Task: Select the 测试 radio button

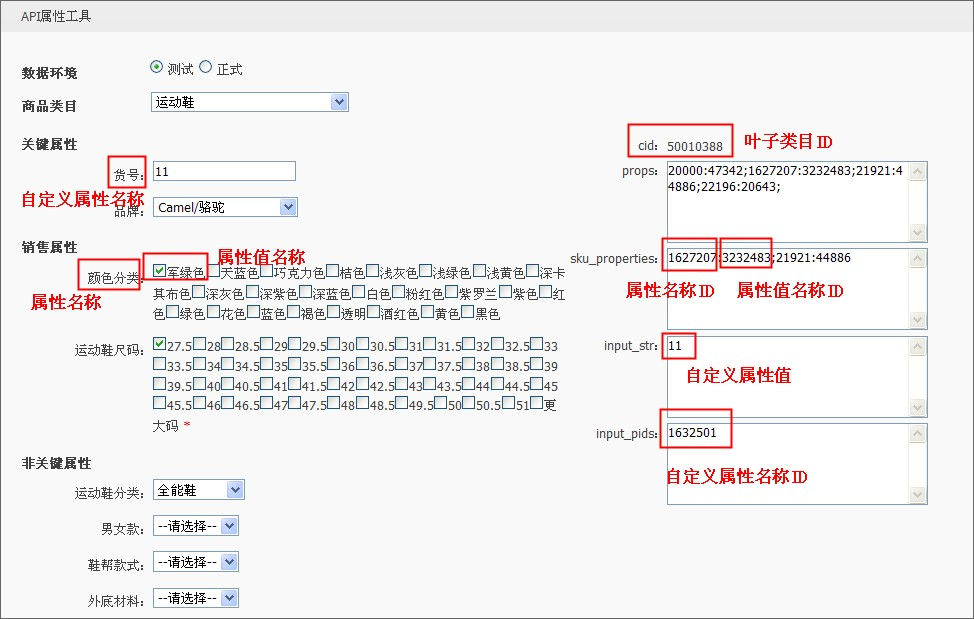Action: (x=157, y=67)
